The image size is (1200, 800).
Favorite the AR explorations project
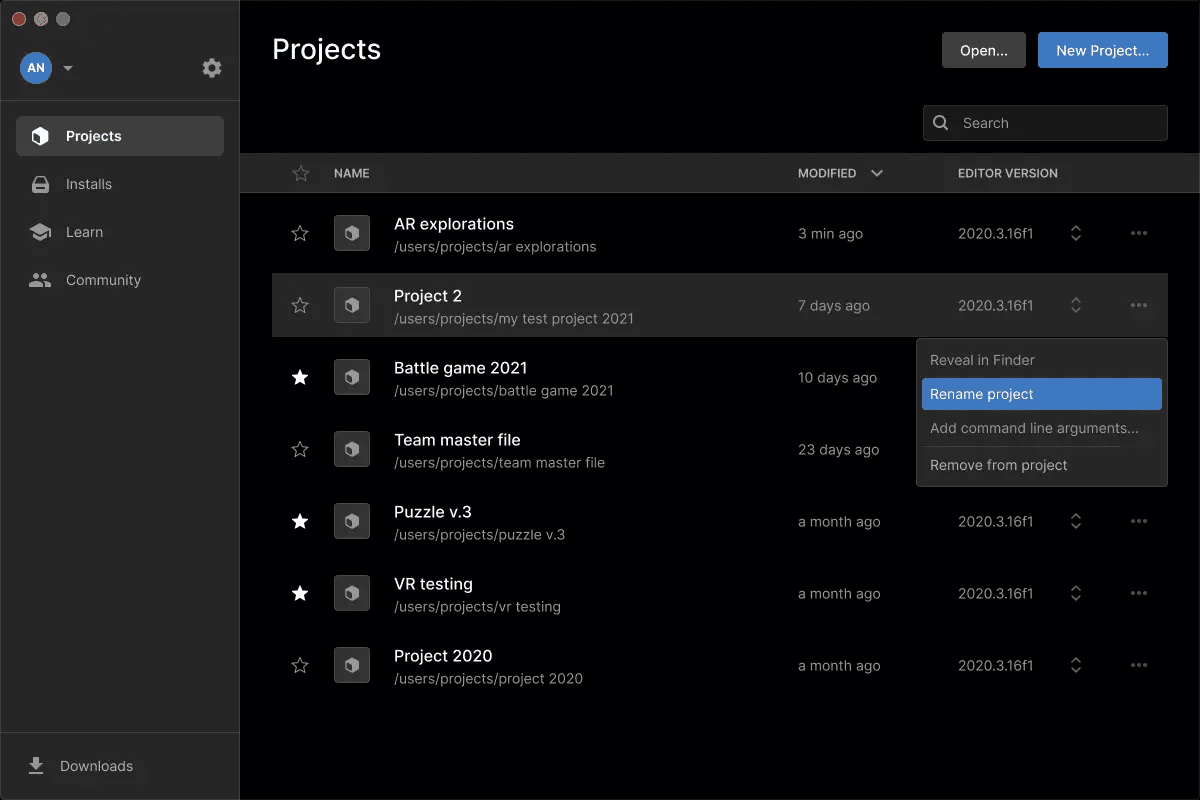tap(300, 233)
